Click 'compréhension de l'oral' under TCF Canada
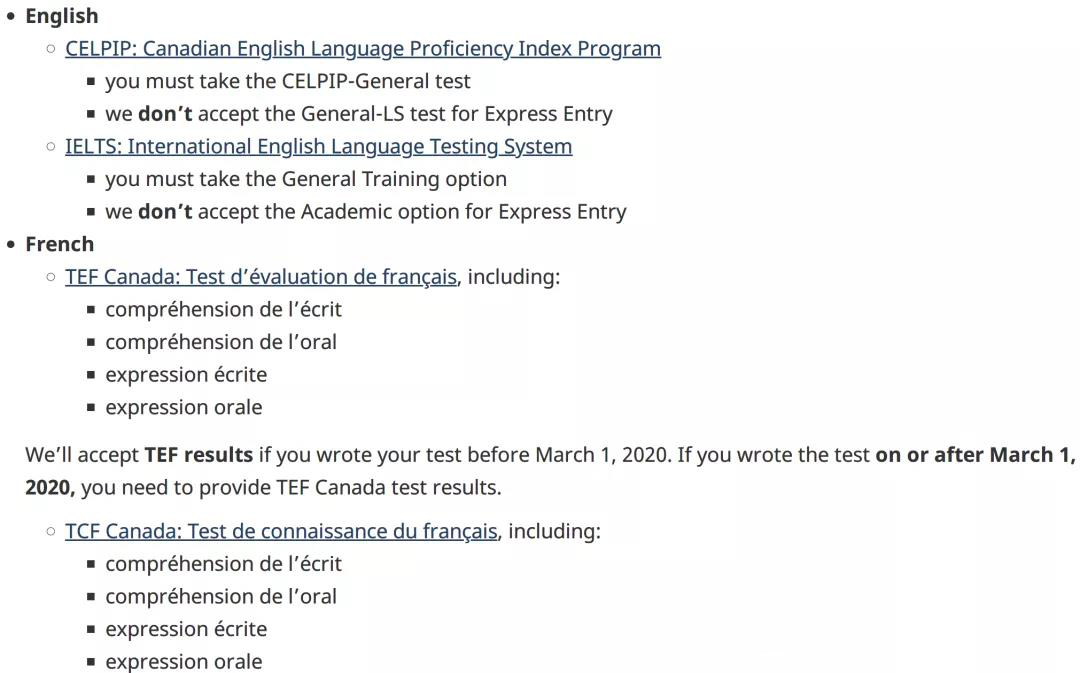1080x673 pixels. pyautogui.click(x=221, y=597)
